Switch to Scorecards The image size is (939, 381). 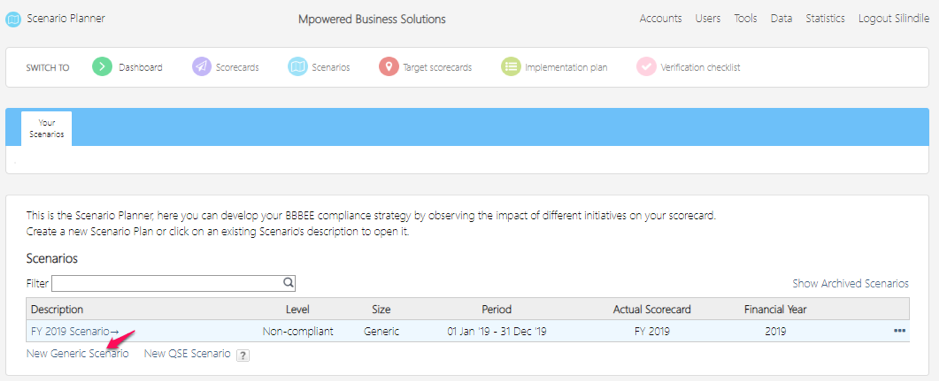tap(237, 68)
